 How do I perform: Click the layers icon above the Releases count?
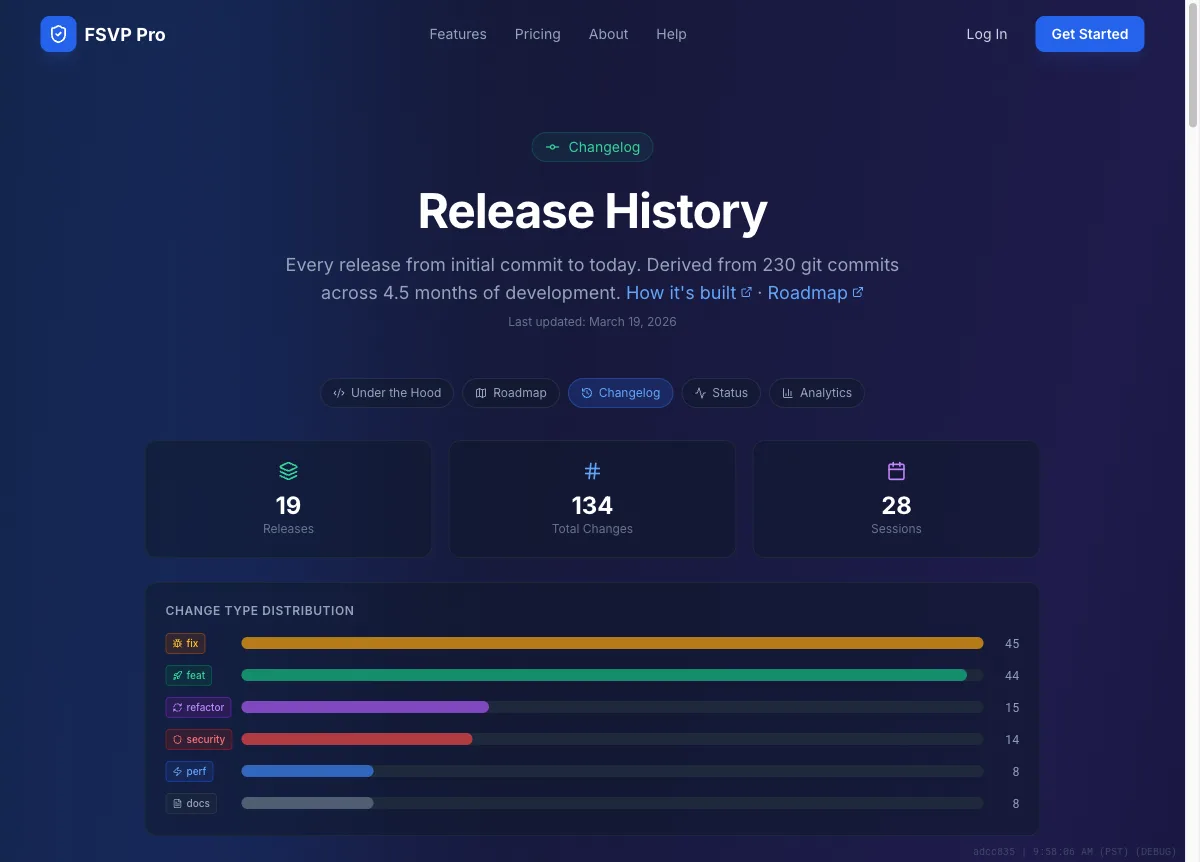pos(288,470)
